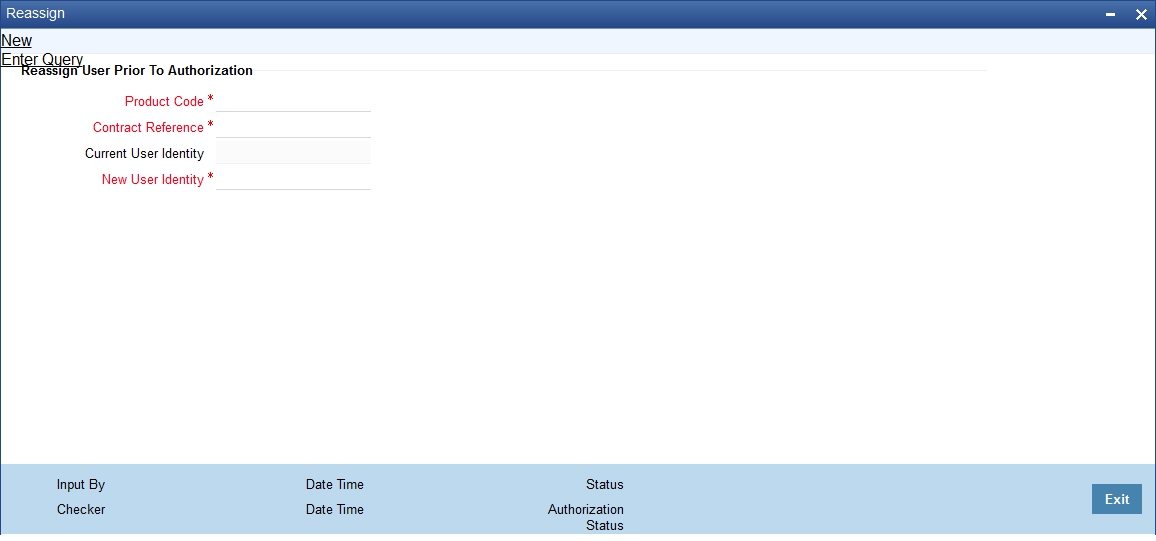Screen dimensions: 1156x541
Task: Click the New link
Action: 17,41
